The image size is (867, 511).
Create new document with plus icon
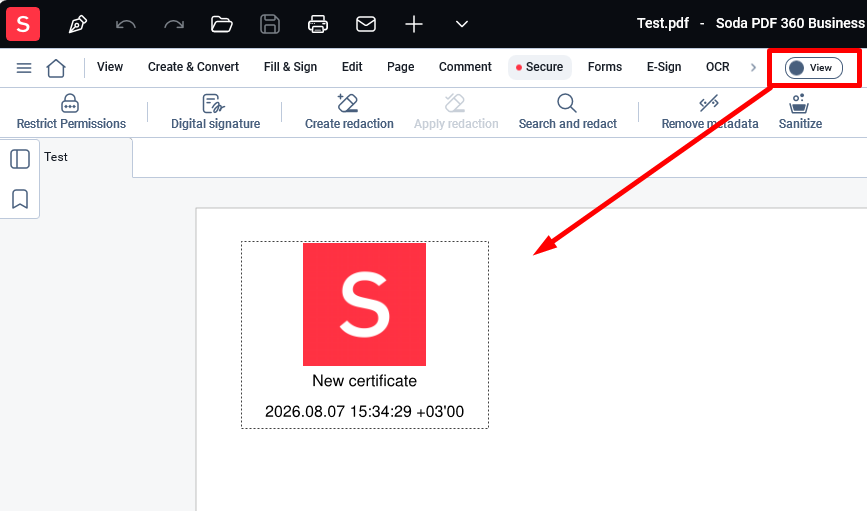click(x=414, y=24)
